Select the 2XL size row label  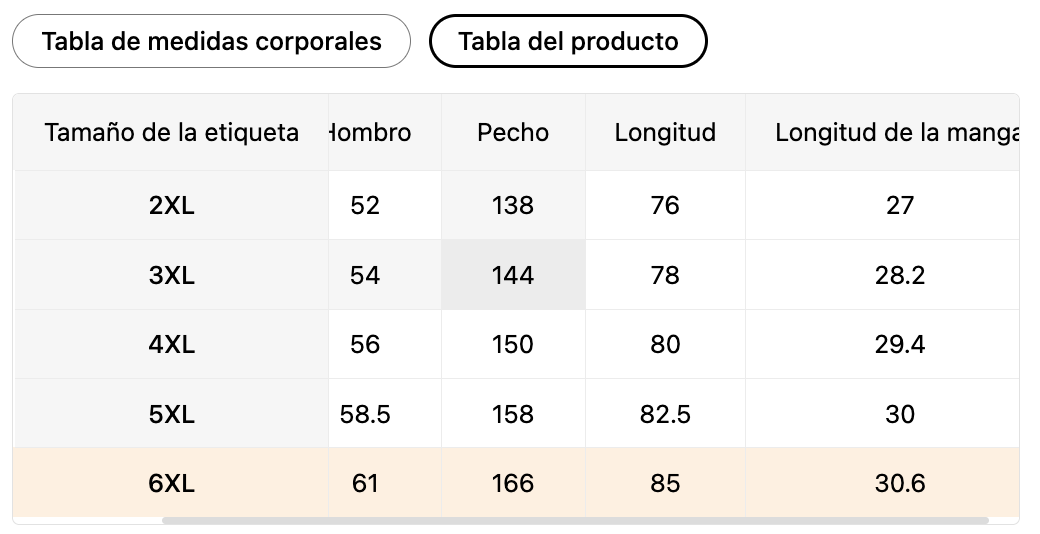[x=171, y=206]
